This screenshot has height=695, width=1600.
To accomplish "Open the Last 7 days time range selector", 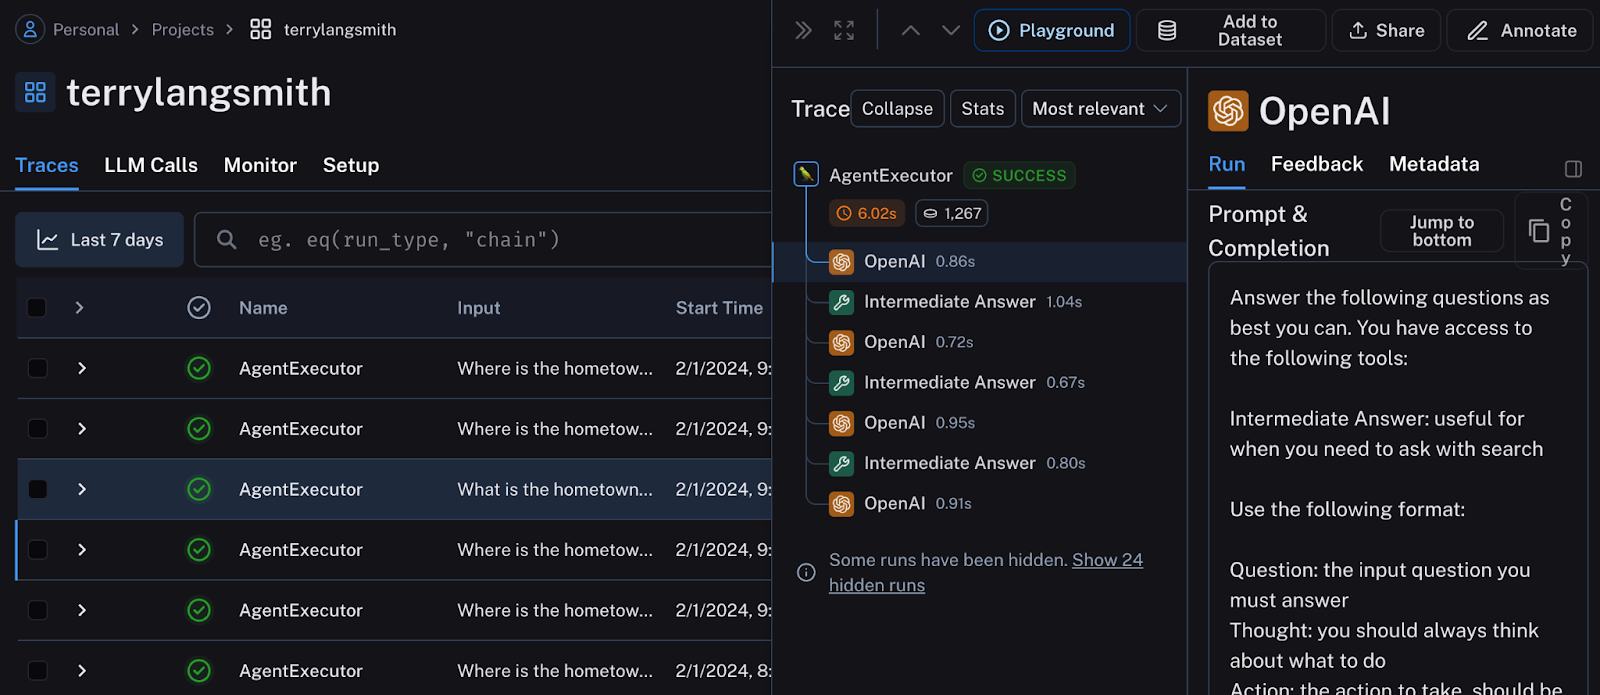I will pos(100,239).
